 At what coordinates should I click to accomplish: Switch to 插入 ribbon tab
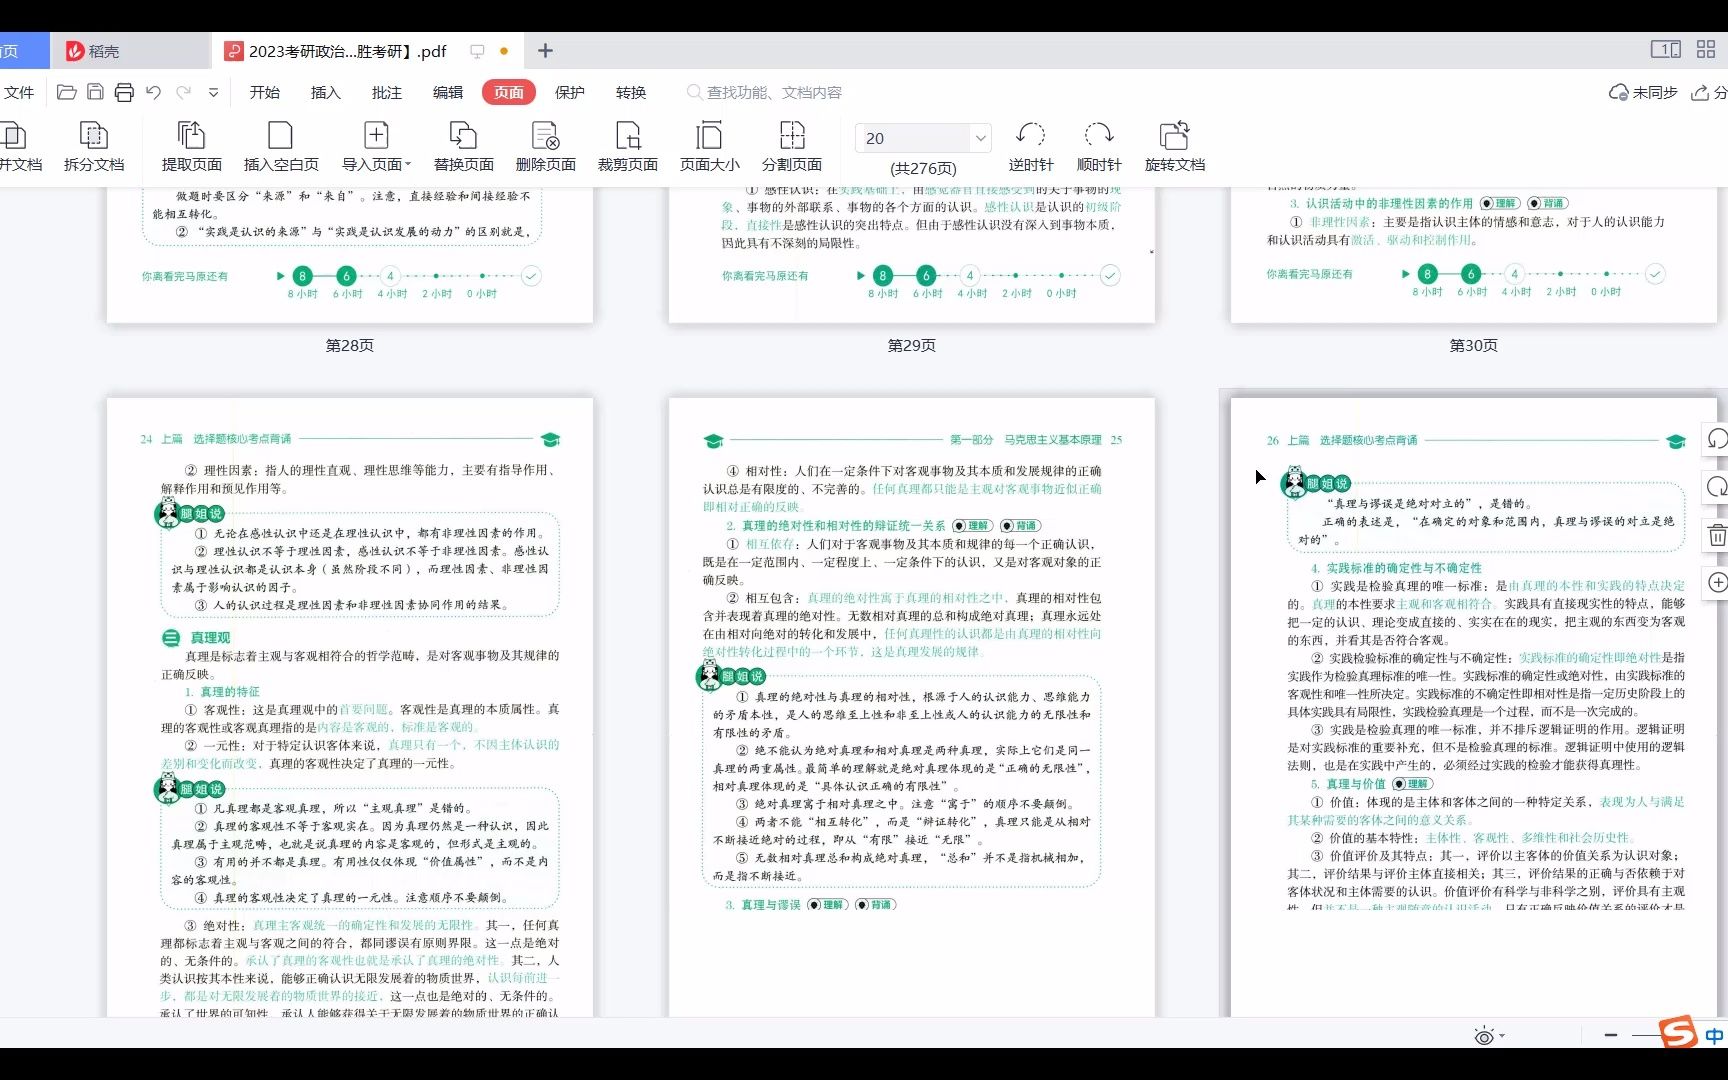326,92
